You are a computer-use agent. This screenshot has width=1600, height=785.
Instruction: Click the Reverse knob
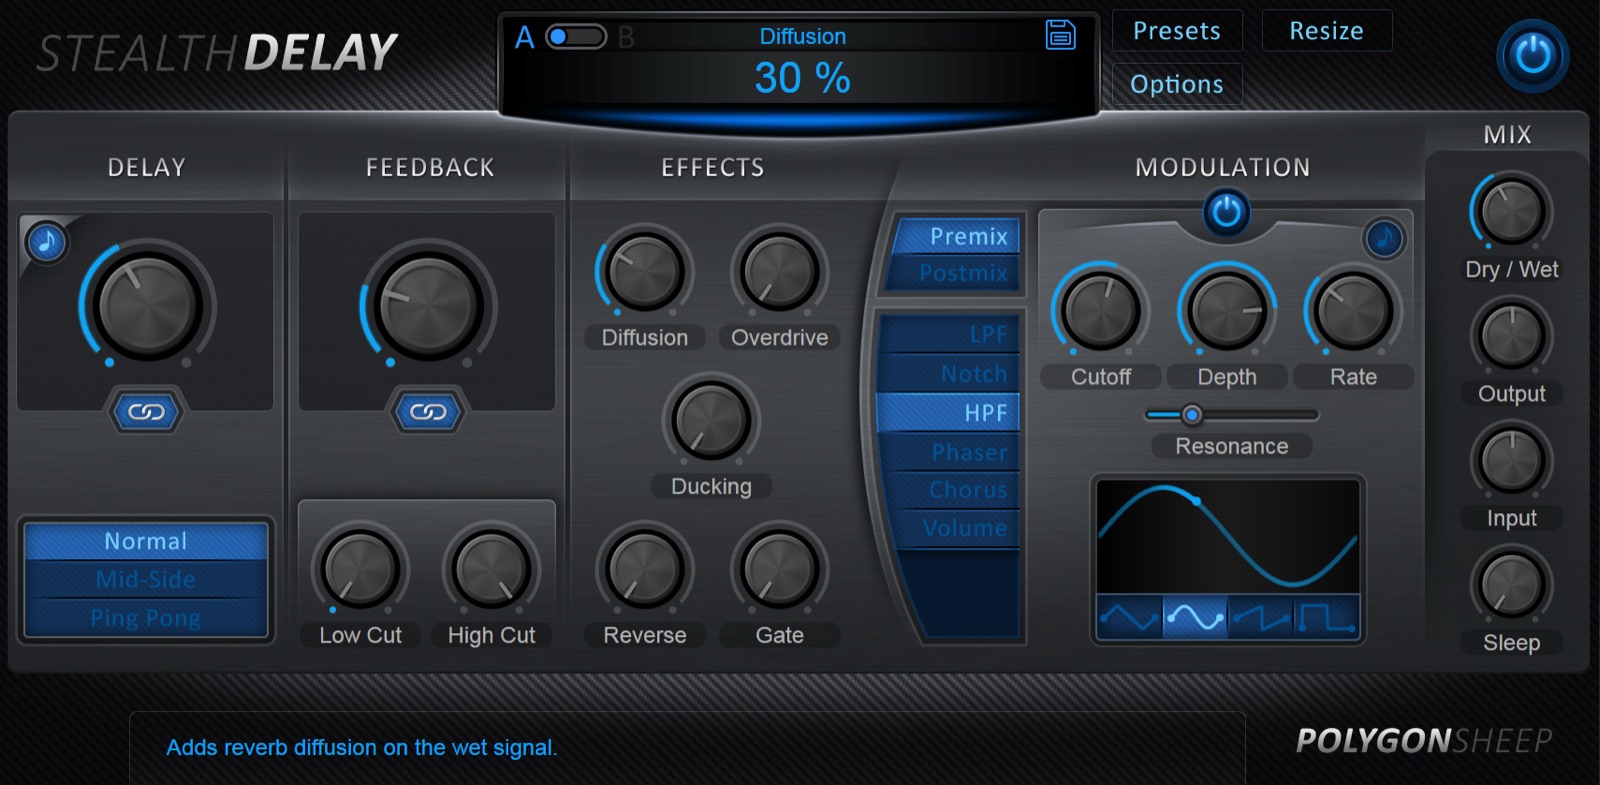(645, 568)
